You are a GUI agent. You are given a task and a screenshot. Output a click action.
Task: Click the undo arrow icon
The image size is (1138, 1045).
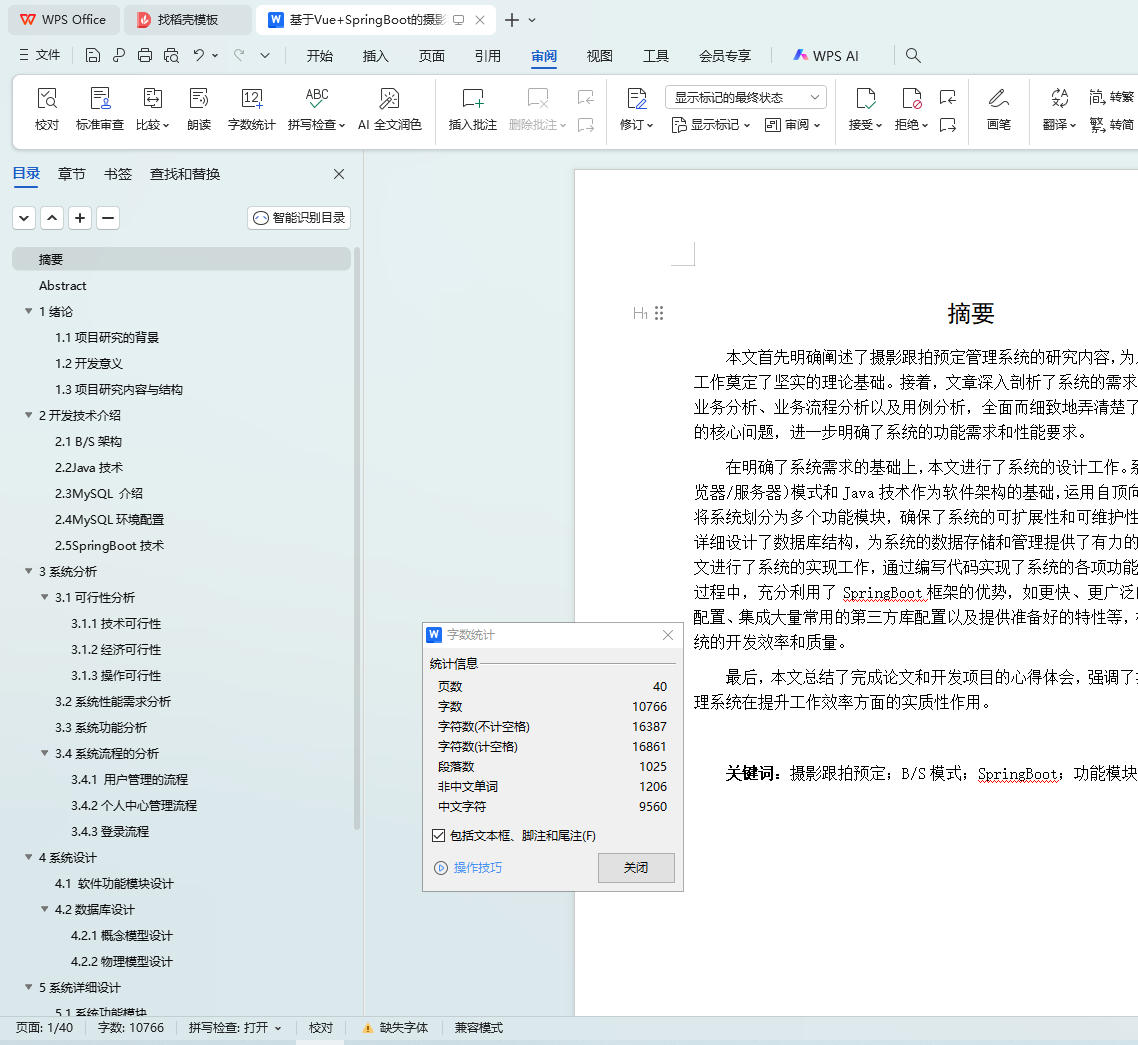pyautogui.click(x=199, y=55)
